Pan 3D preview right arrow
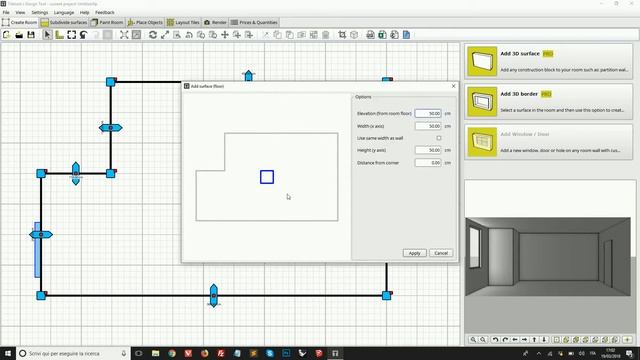This screenshot has width=640, height=360. point(524,340)
